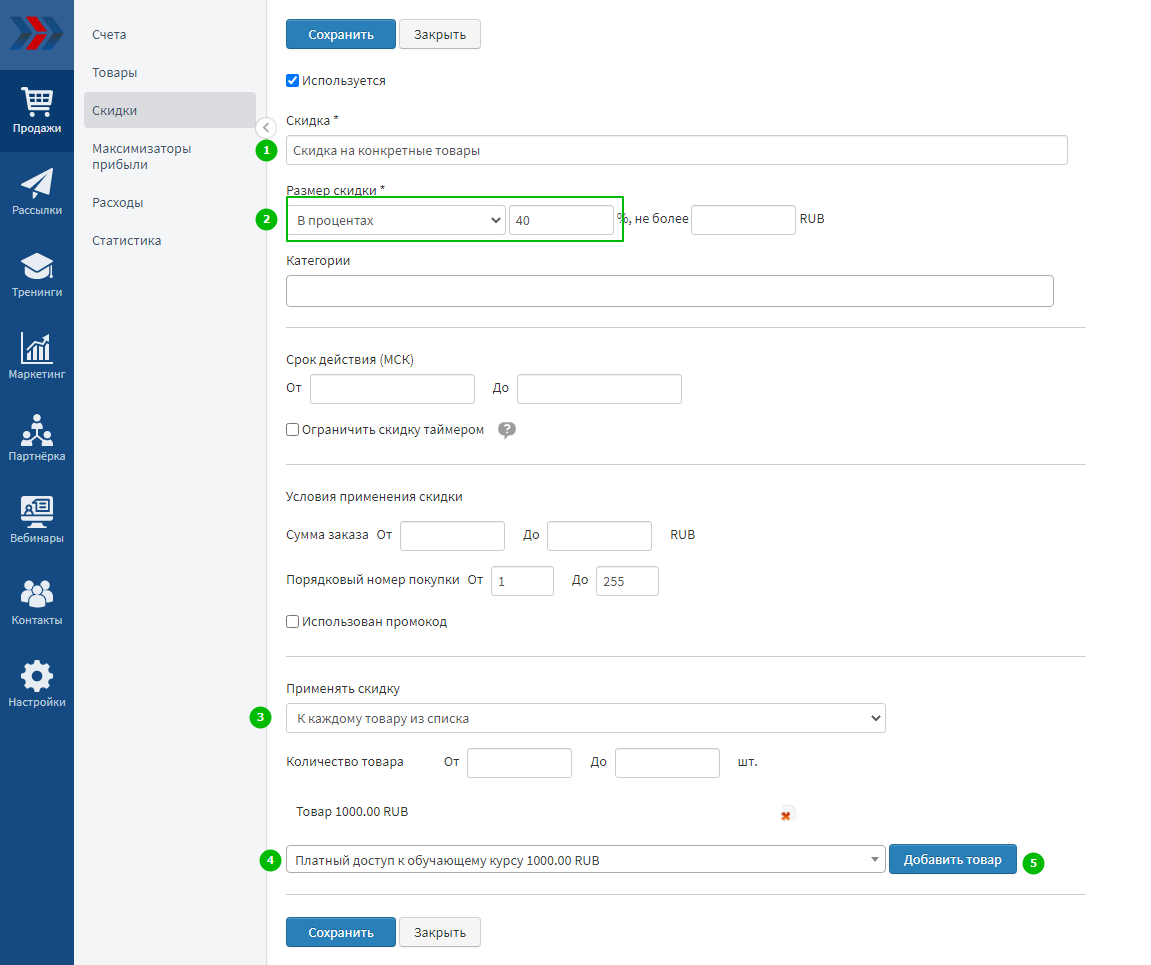
Task: Open the Партнёрка section icon
Action: click(x=37, y=438)
